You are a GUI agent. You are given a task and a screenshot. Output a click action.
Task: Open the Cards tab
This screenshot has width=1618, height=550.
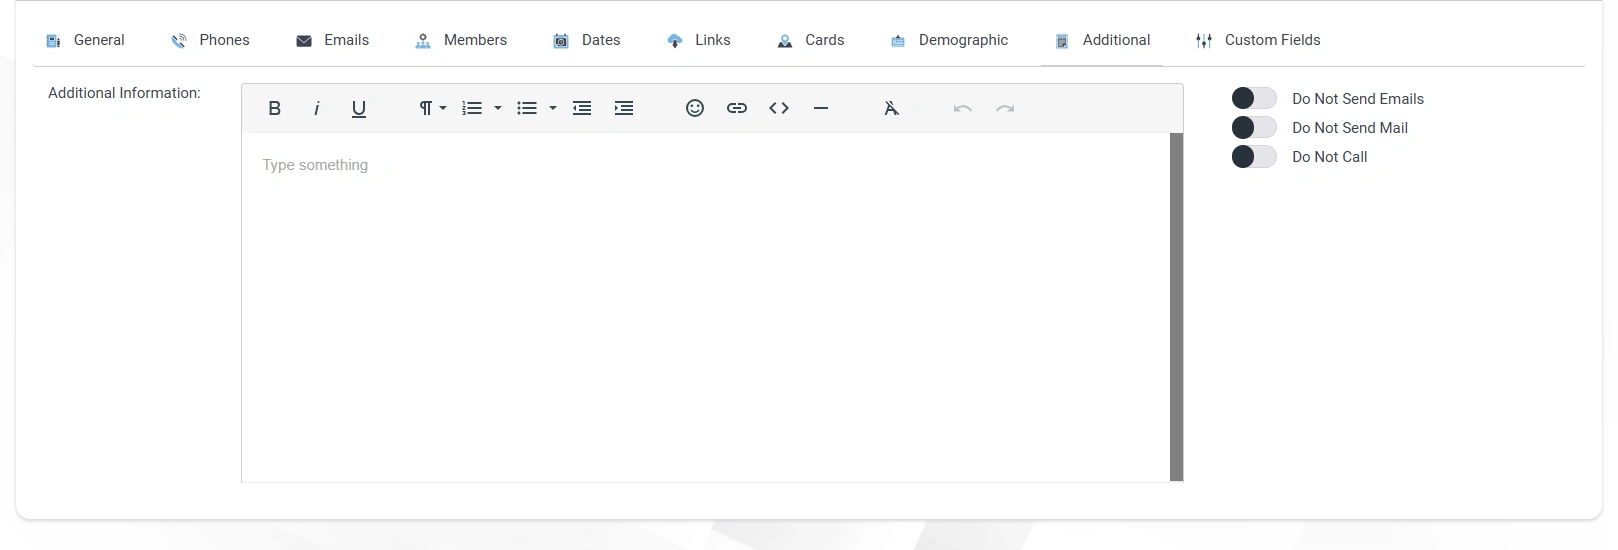pyautogui.click(x=811, y=40)
